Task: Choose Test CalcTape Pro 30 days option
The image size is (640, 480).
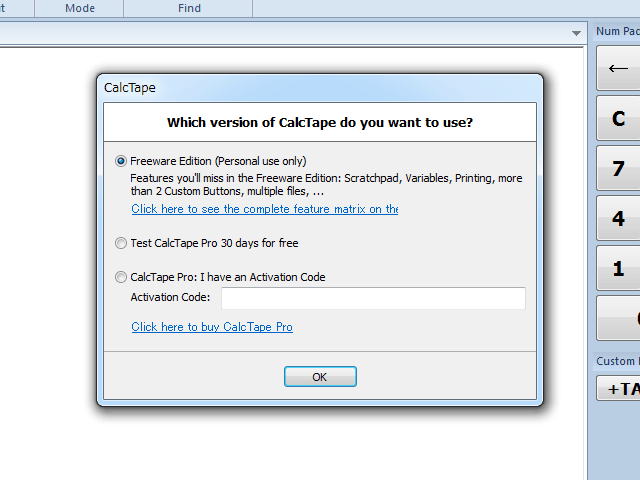Action: tap(121, 243)
